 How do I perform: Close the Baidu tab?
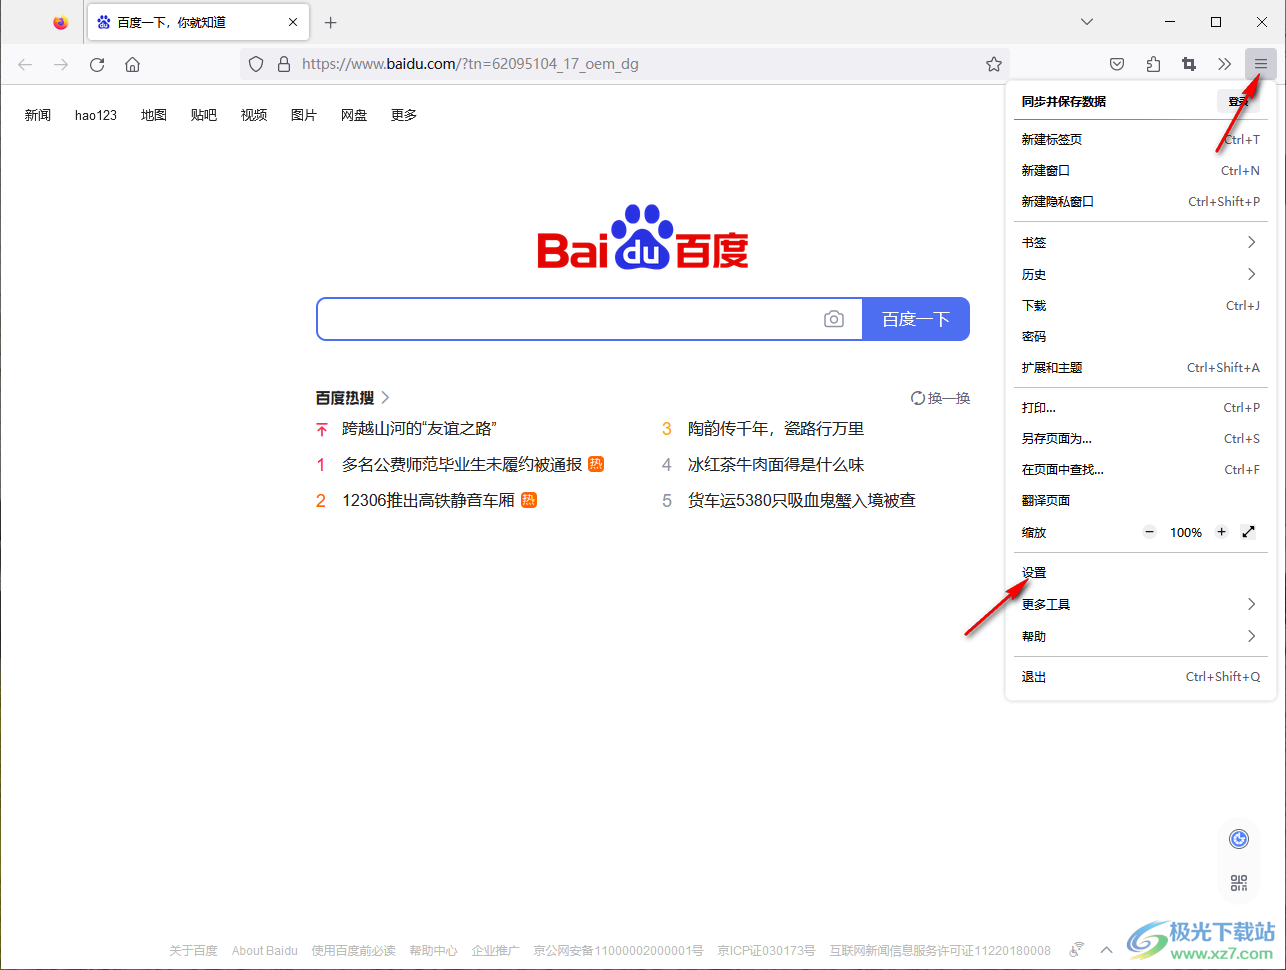click(293, 22)
